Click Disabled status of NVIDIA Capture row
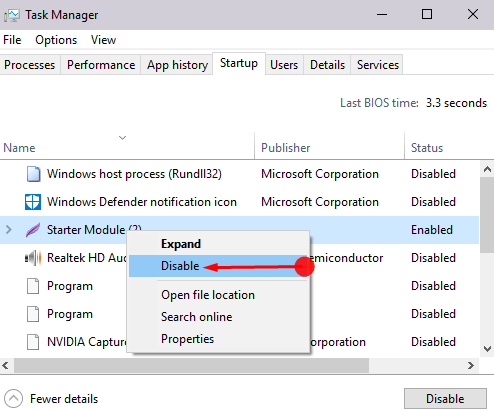The width and height of the screenshot is (494, 411). (433, 342)
